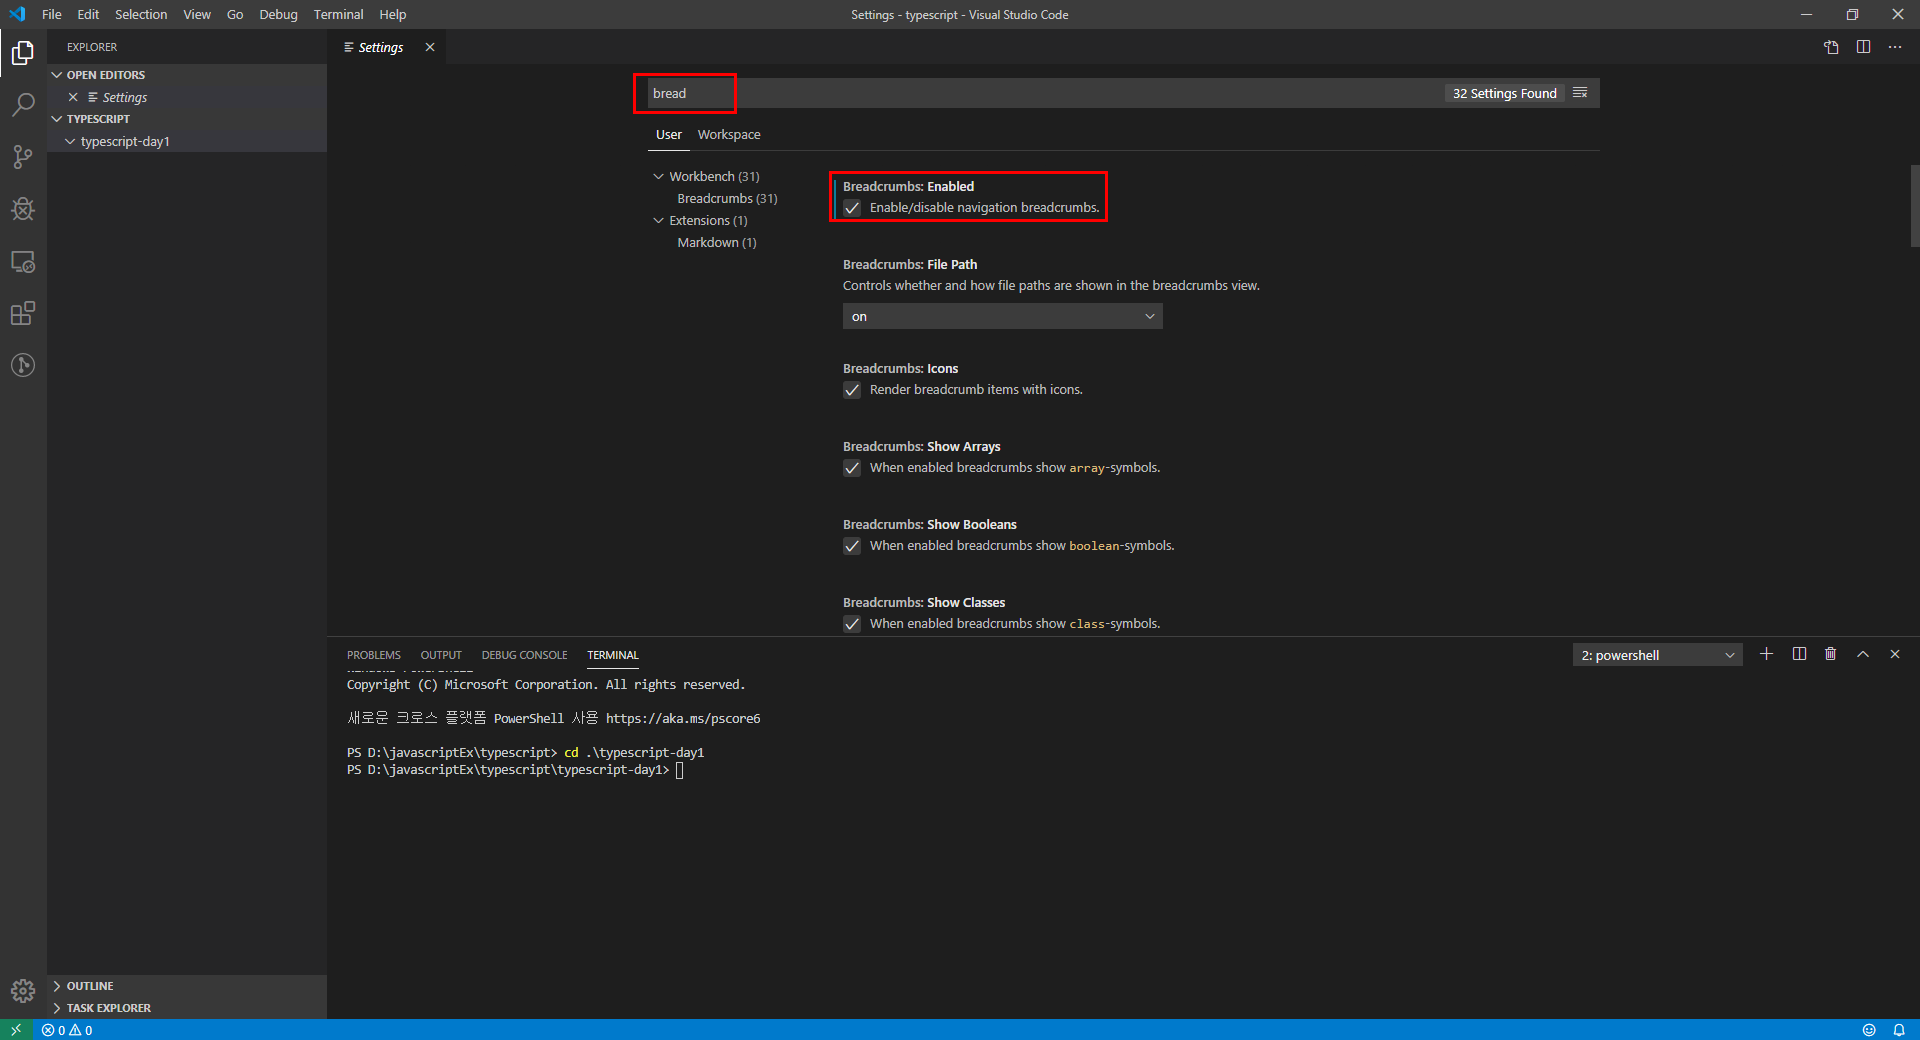The image size is (1920, 1040).
Task: Create a new terminal with plus icon
Action: (1767, 654)
